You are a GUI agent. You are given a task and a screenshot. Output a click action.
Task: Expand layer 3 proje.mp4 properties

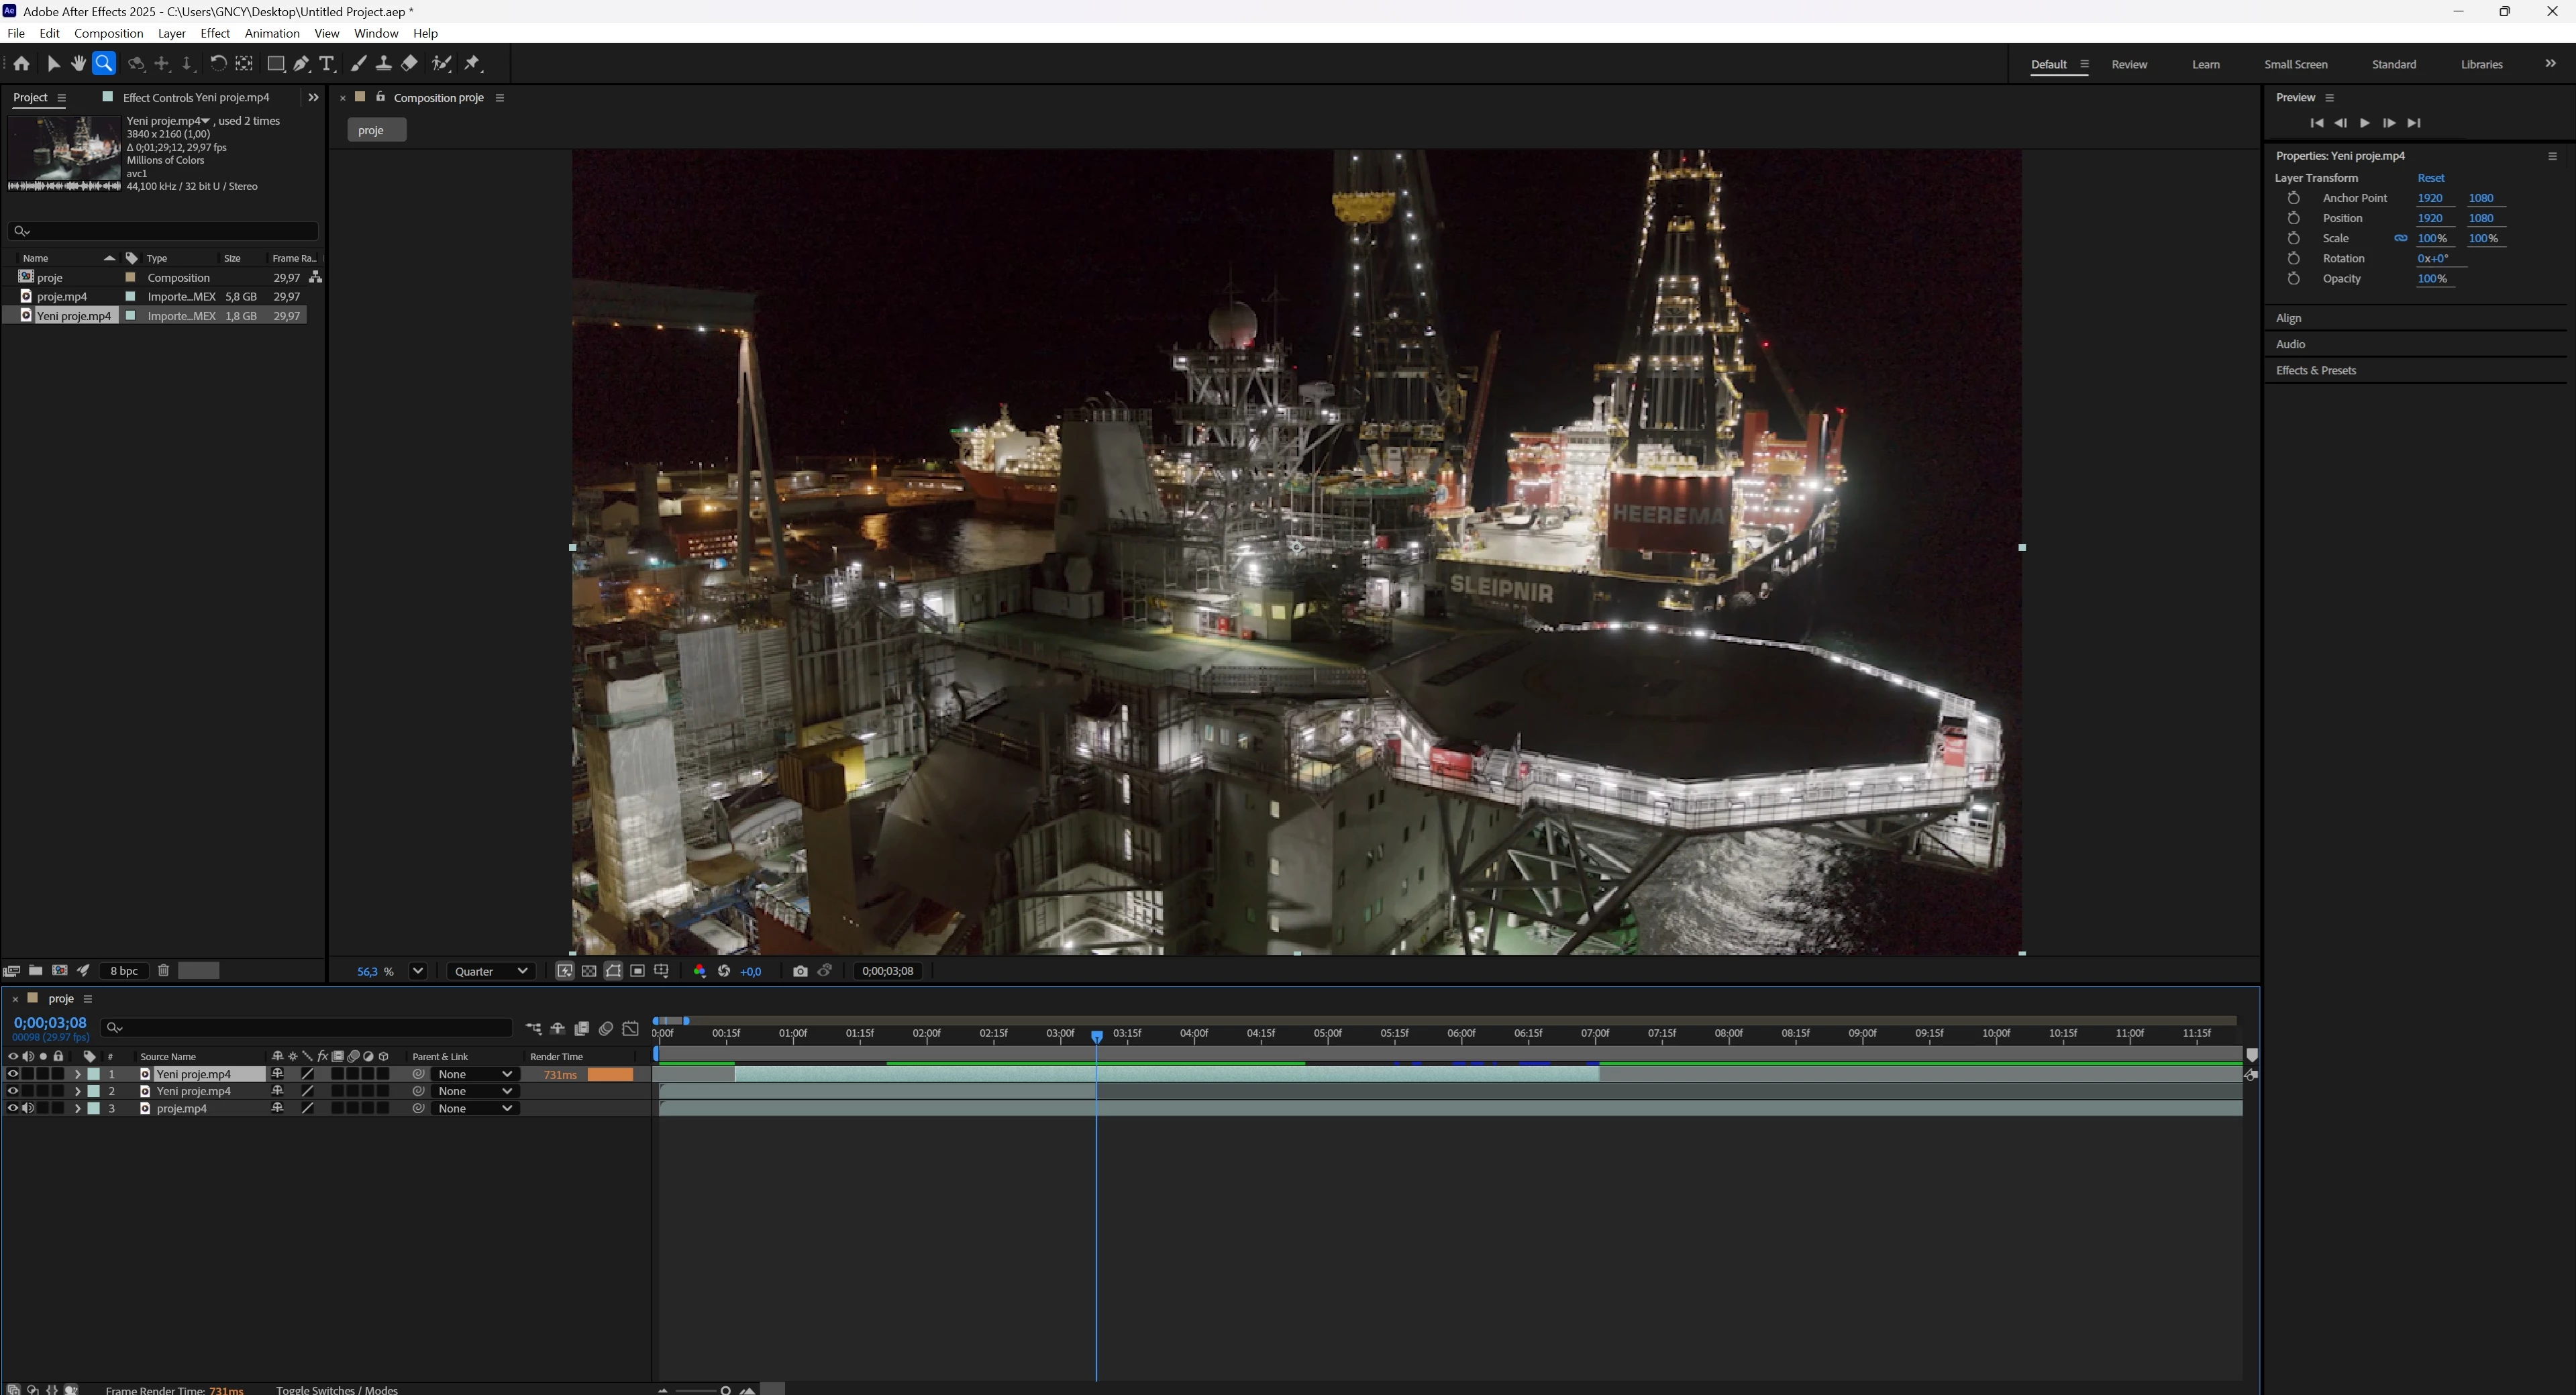[x=77, y=1108]
